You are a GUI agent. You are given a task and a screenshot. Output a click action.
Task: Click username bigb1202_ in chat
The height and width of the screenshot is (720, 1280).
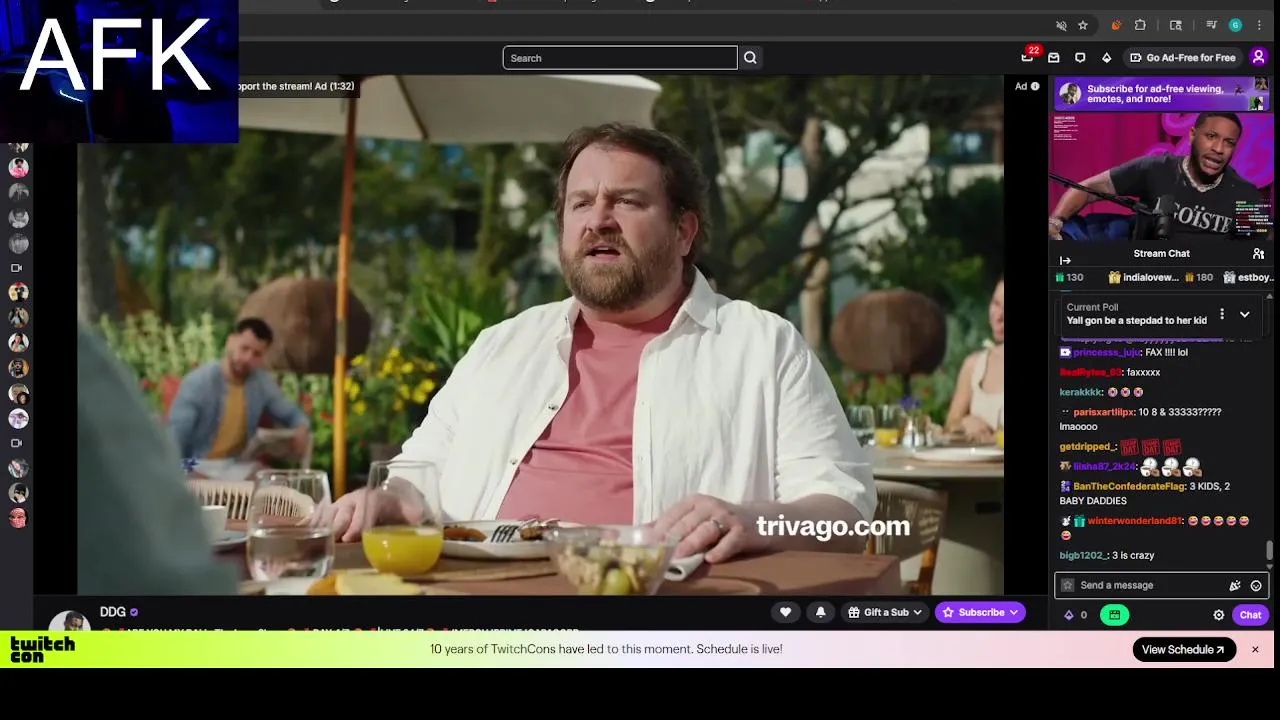[x=1083, y=555]
